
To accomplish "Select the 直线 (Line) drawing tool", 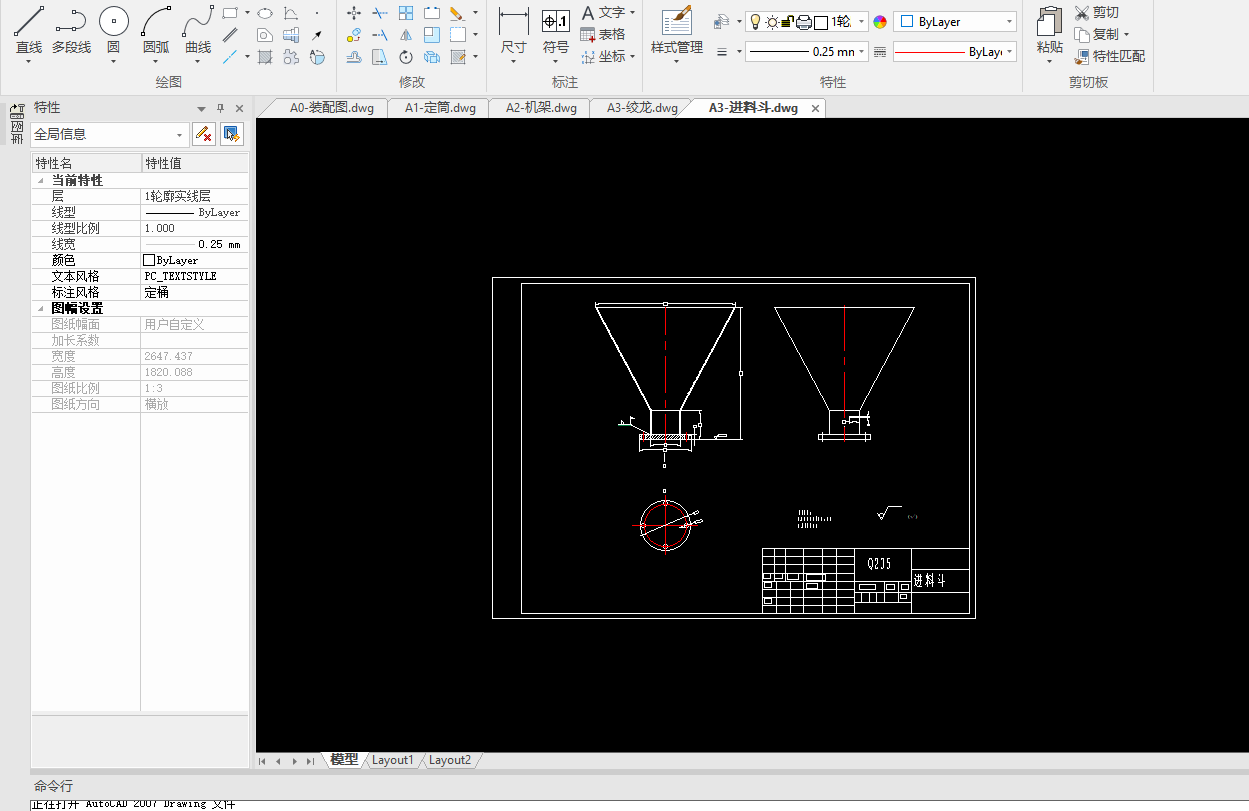I will pyautogui.click(x=29, y=30).
